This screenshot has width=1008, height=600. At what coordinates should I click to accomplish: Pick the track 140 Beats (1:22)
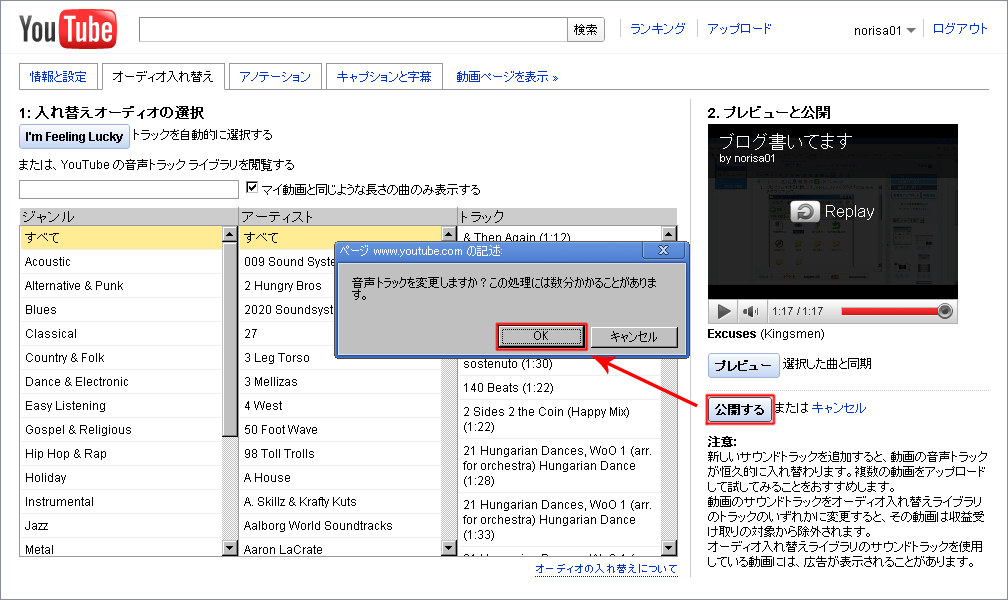(x=560, y=388)
